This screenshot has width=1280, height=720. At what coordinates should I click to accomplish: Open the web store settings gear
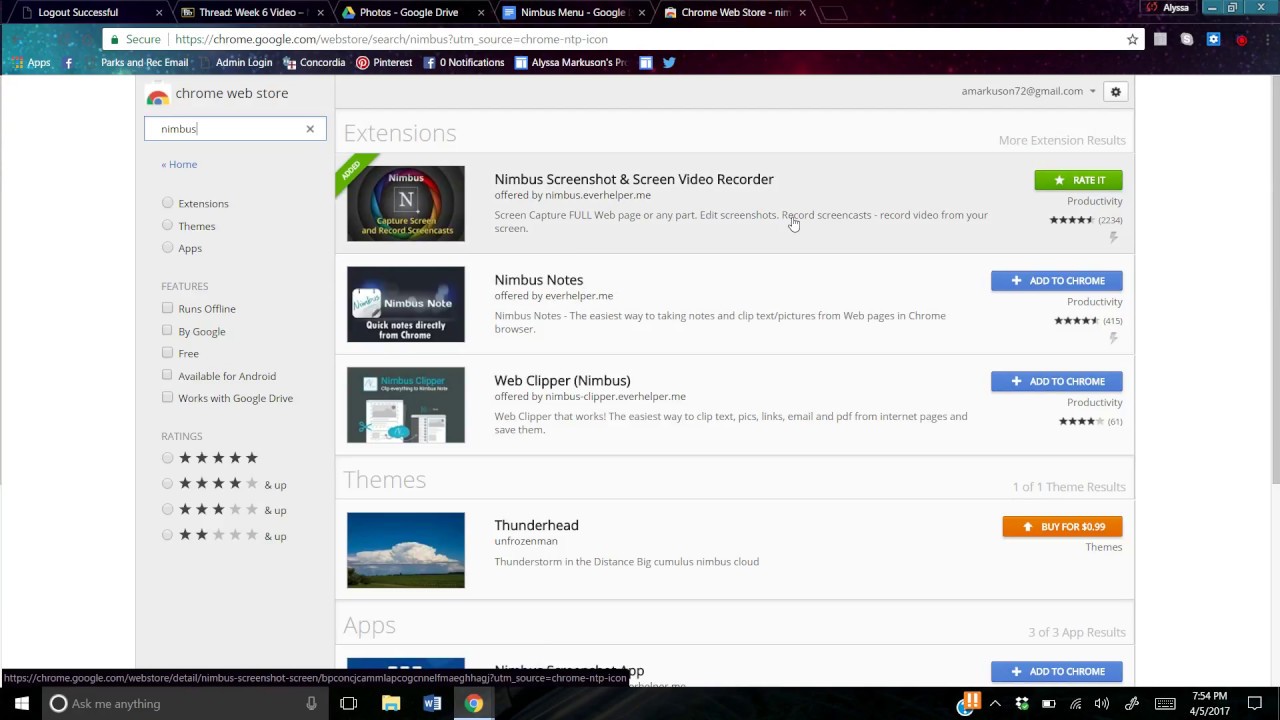[x=1116, y=92]
